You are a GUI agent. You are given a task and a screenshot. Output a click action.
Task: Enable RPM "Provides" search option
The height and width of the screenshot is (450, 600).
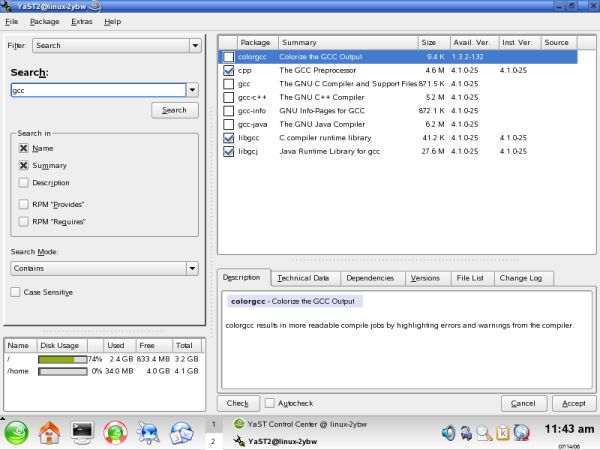click(23, 204)
